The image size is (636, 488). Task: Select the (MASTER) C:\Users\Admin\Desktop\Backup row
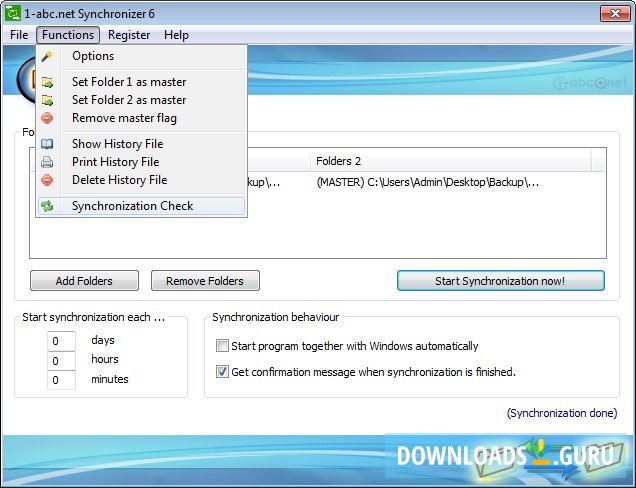coord(428,183)
